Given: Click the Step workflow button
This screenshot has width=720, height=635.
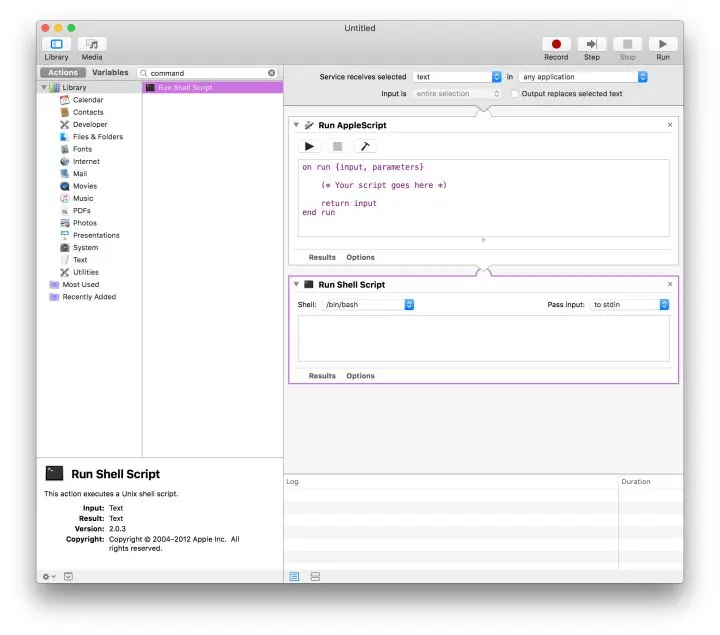Looking at the screenshot, I should [591, 45].
